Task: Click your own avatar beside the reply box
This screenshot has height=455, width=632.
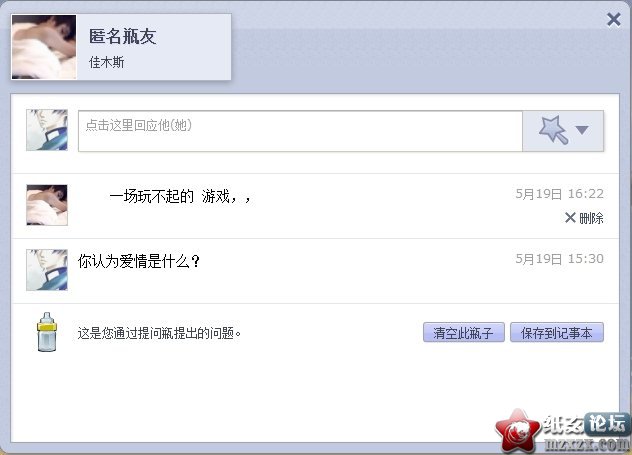Action: coord(47,130)
